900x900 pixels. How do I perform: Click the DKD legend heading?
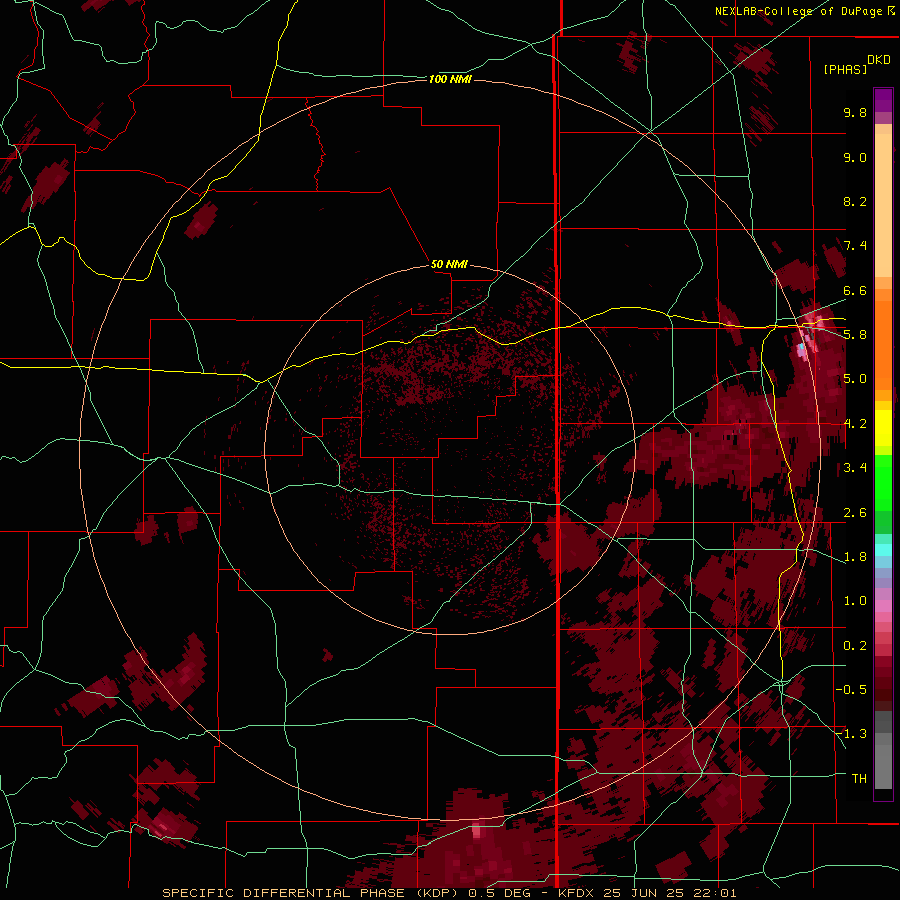coord(879,60)
